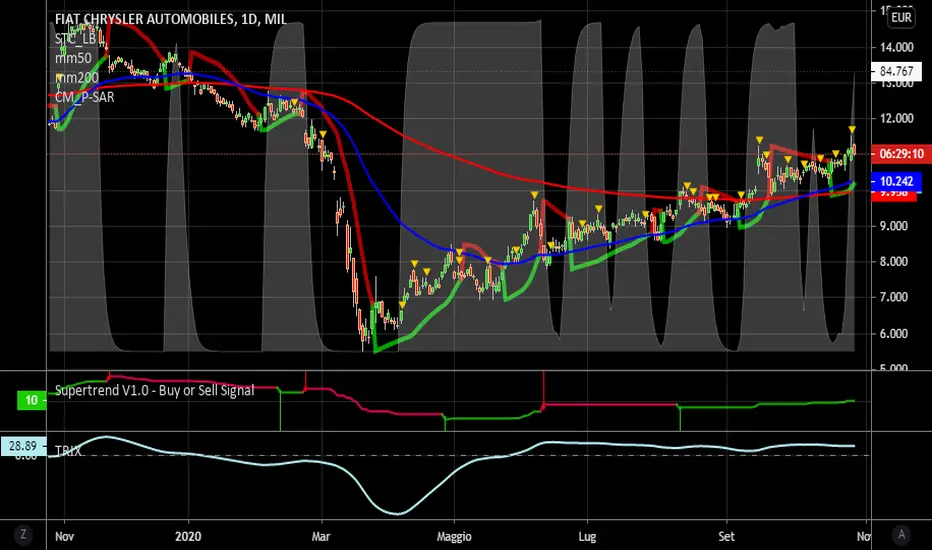Click the 84.767 price label

pos(896,71)
